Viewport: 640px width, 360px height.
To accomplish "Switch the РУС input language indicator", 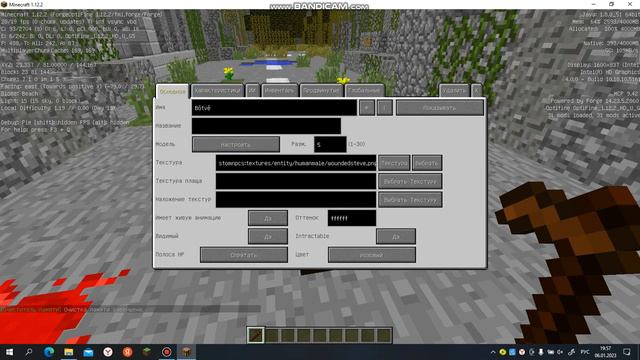I will coord(585,352).
